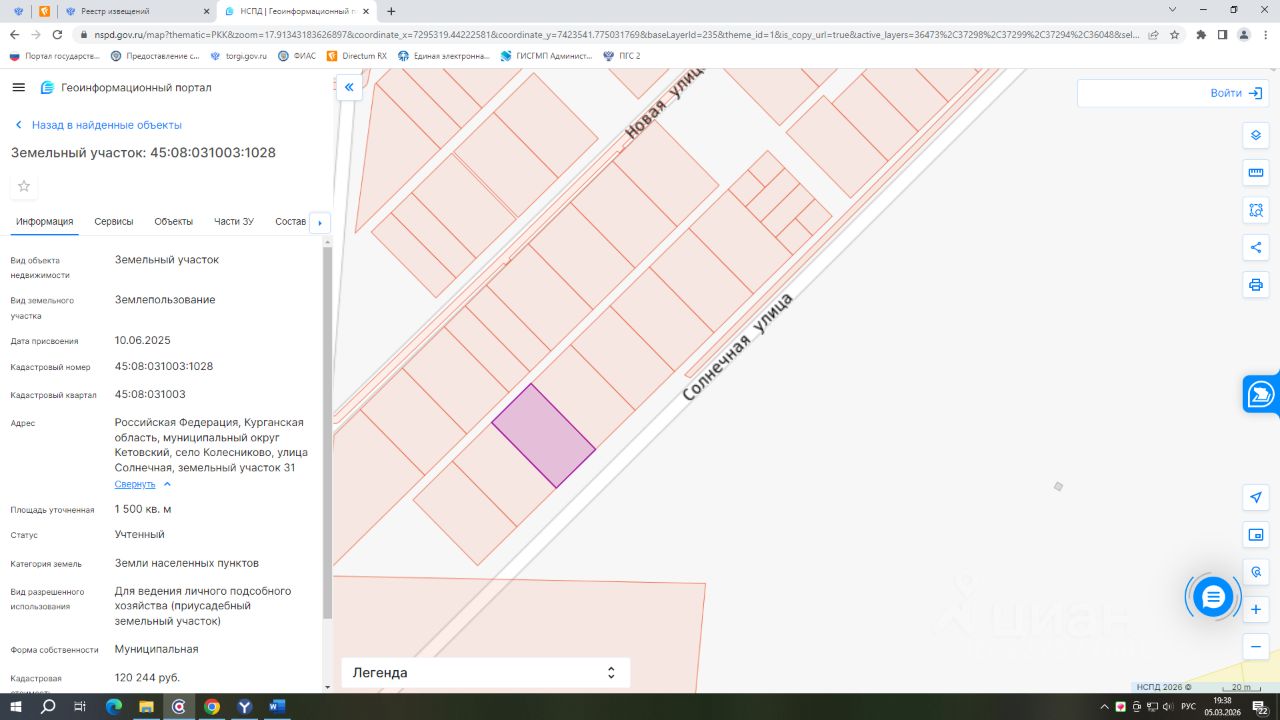Open the 'ФИАС' bookmark

(297, 56)
